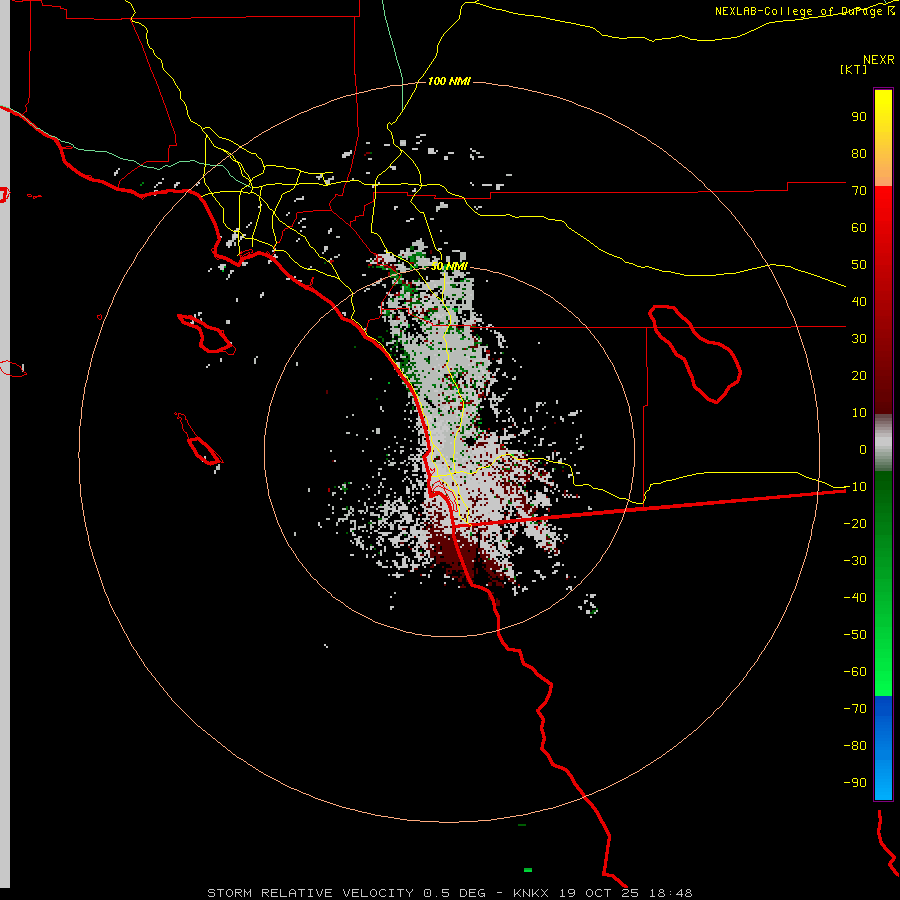This screenshot has height=900, width=900.
Task: Click the storm relative velocity caption text
Action: (x=449, y=893)
